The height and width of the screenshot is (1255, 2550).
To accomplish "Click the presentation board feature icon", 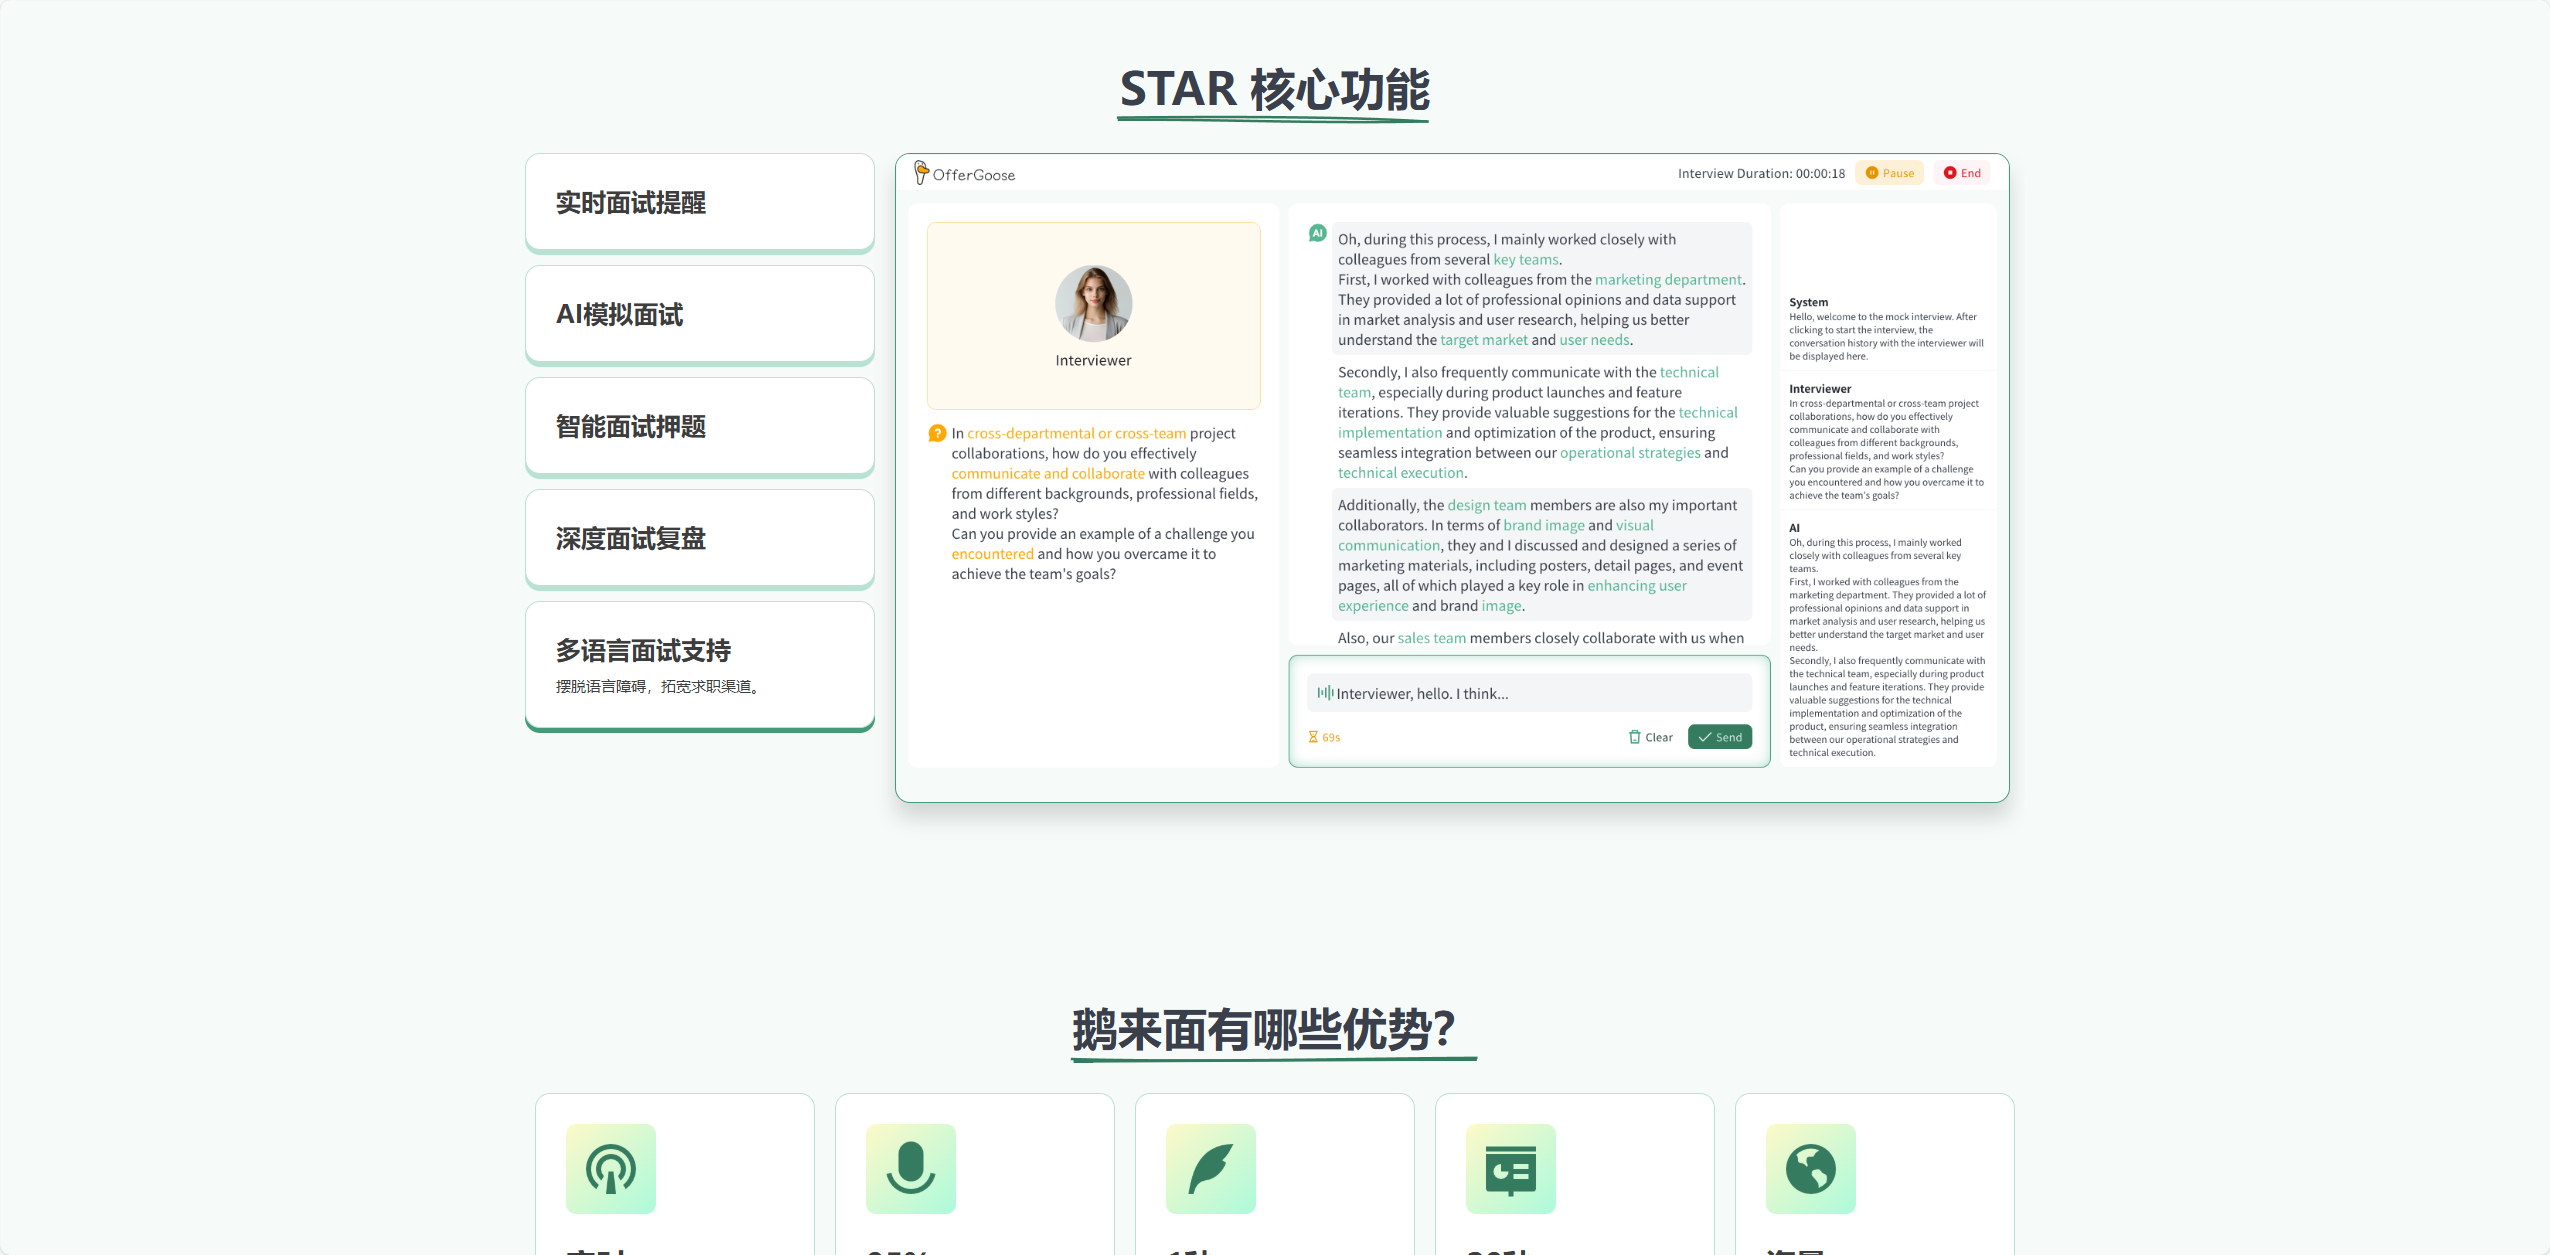I will 1511,1169.
